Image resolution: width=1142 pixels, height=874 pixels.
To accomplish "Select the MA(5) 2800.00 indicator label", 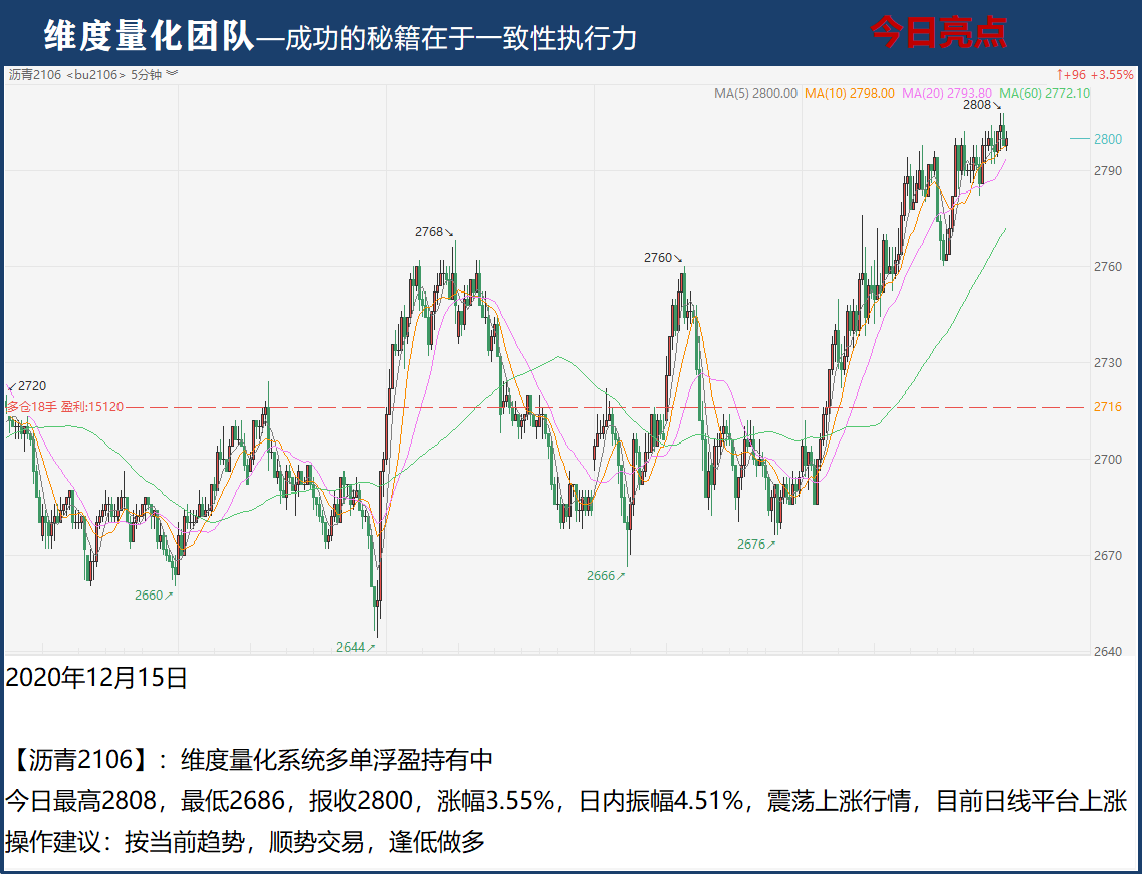I will point(755,93).
